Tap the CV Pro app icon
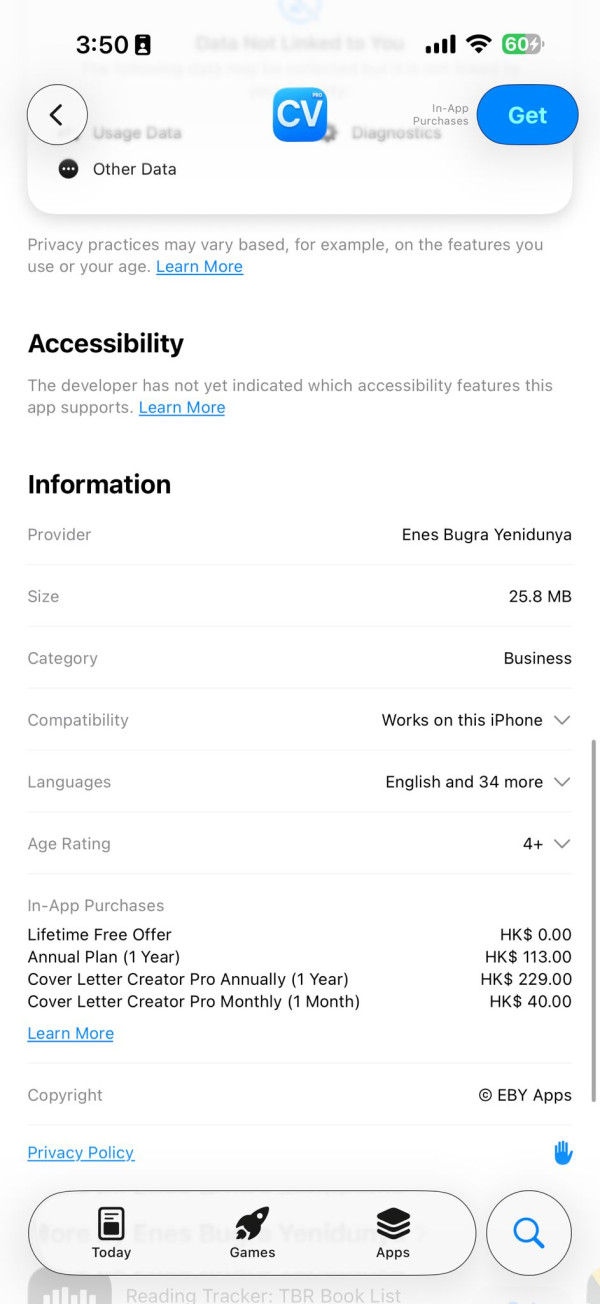The image size is (600, 1304). point(301,114)
